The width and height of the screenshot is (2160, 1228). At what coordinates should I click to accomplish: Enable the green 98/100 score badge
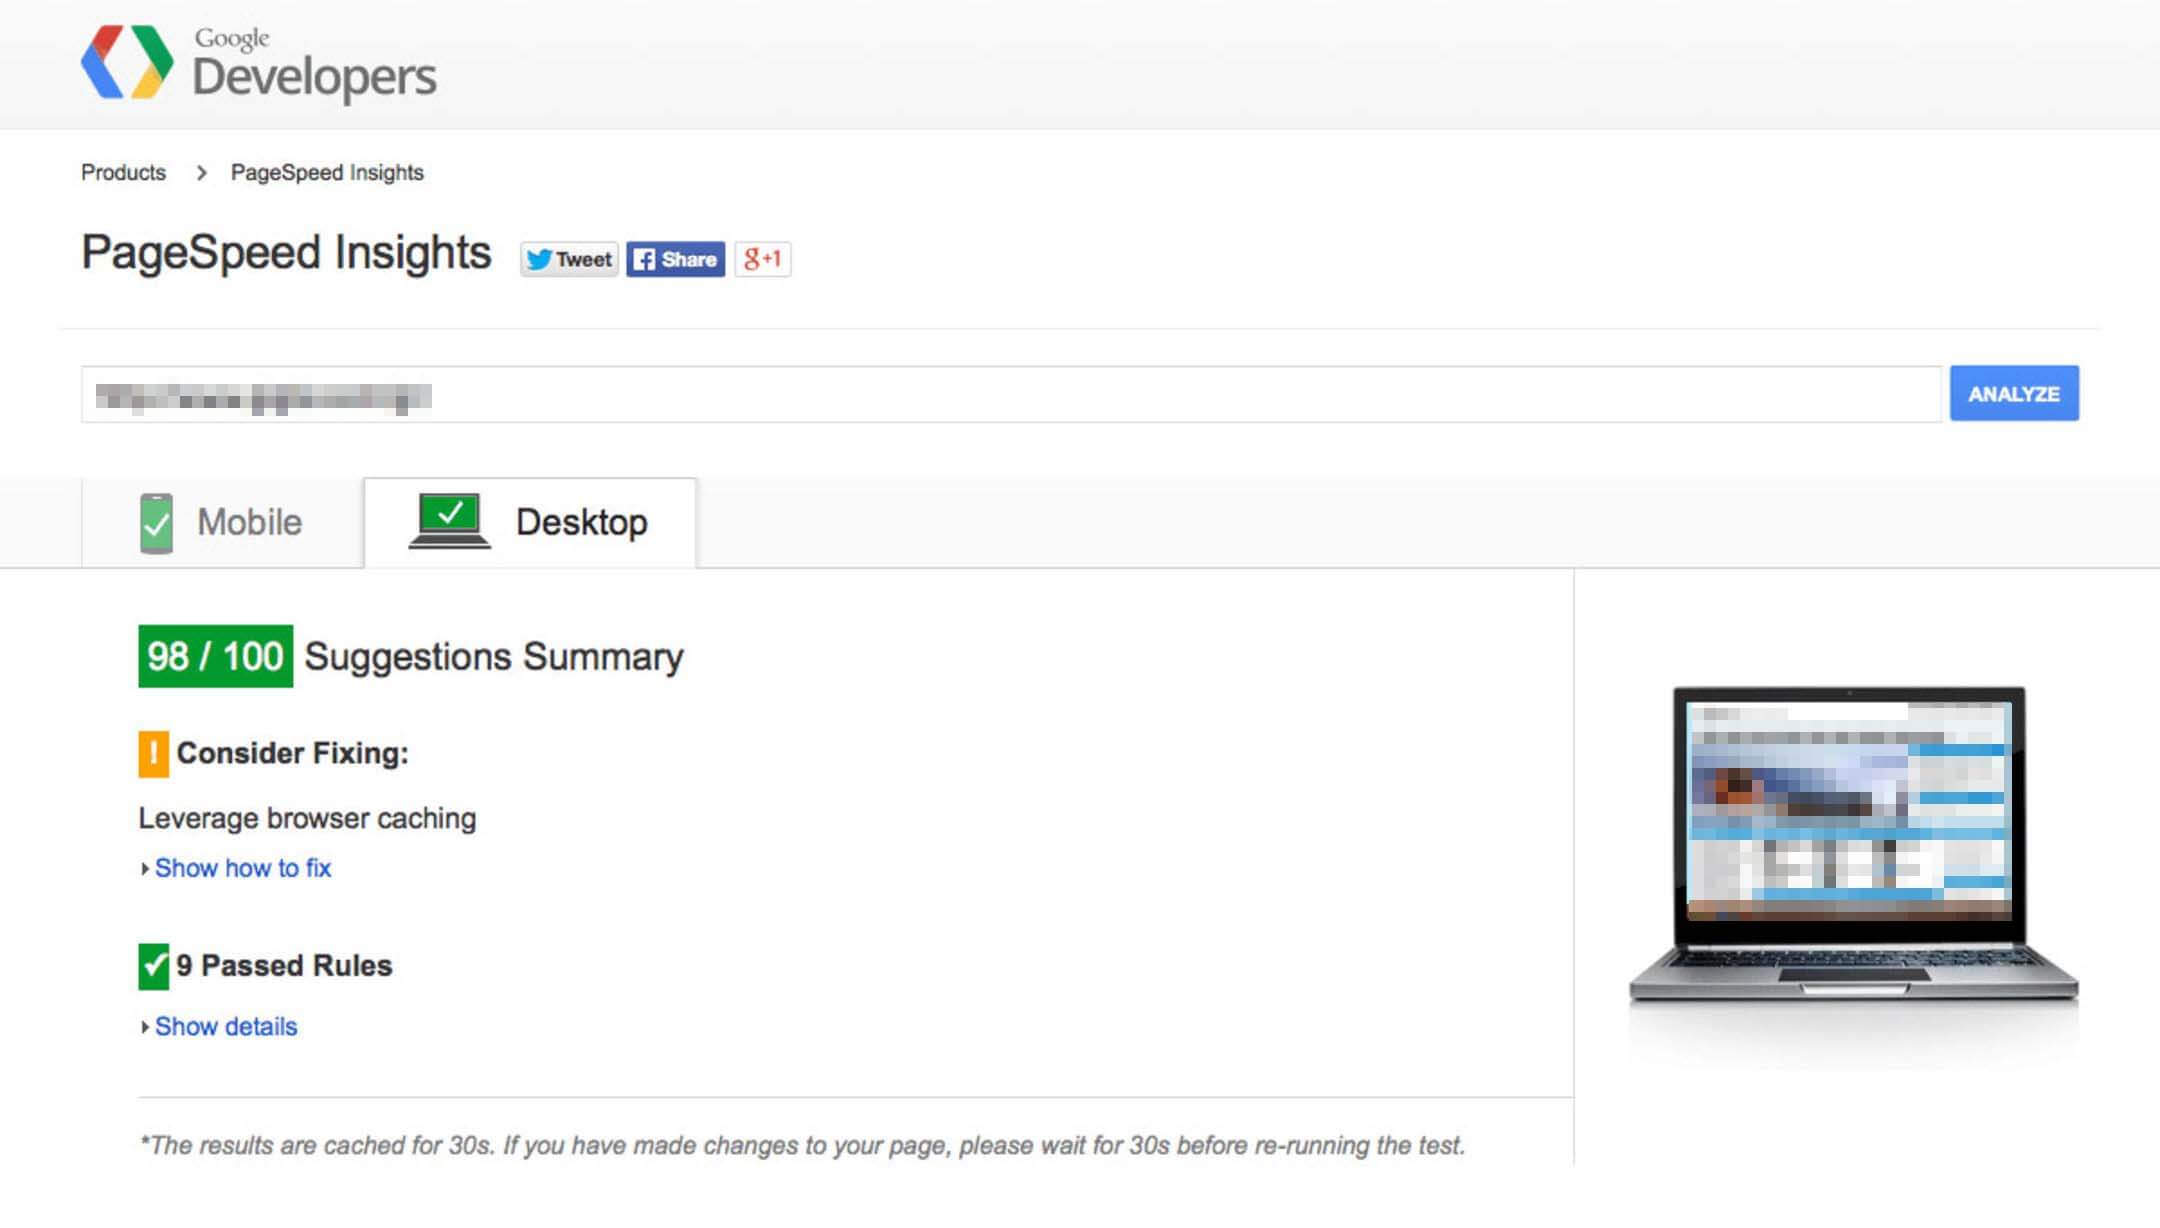(x=214, y=656)
